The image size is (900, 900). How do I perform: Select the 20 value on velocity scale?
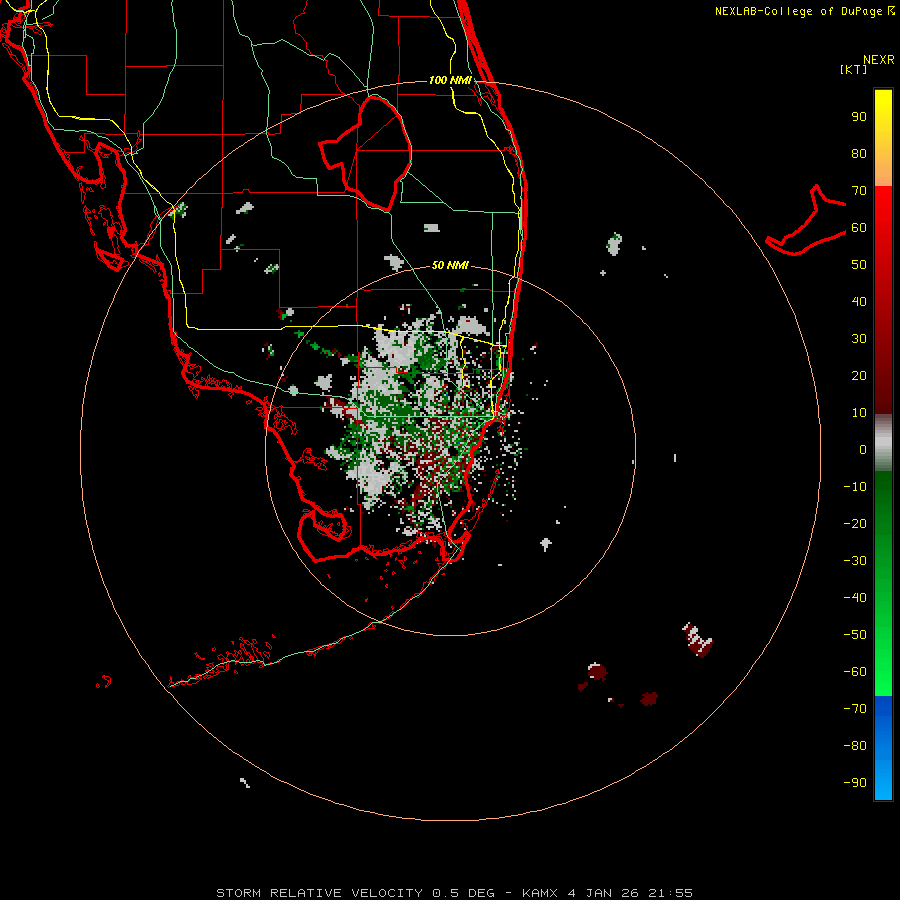pyautogui.click(x=859, y=375)
